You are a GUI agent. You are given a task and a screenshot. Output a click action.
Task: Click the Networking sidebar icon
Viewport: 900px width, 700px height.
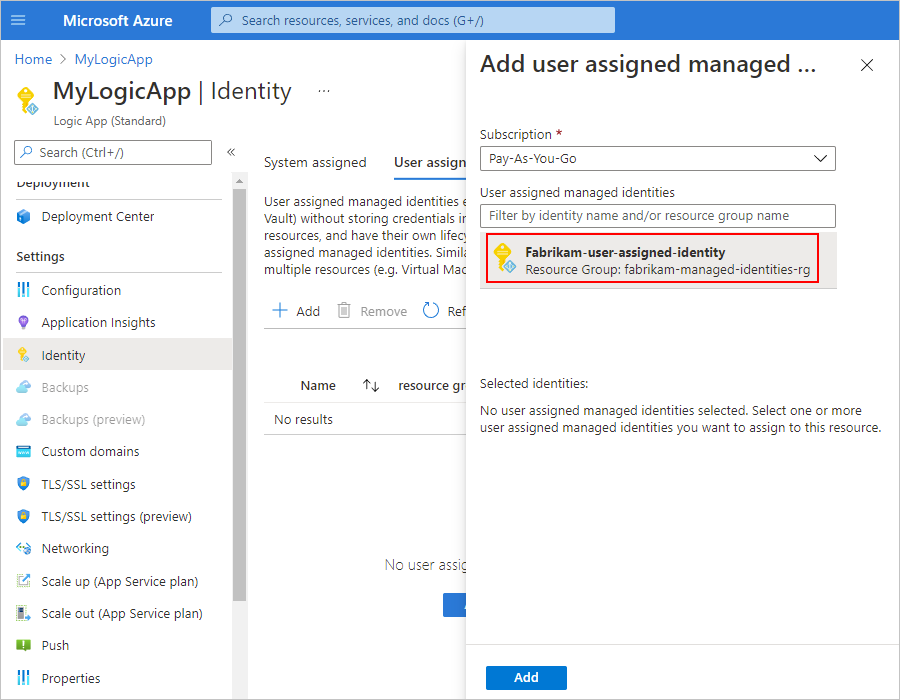tap(24, 548)
